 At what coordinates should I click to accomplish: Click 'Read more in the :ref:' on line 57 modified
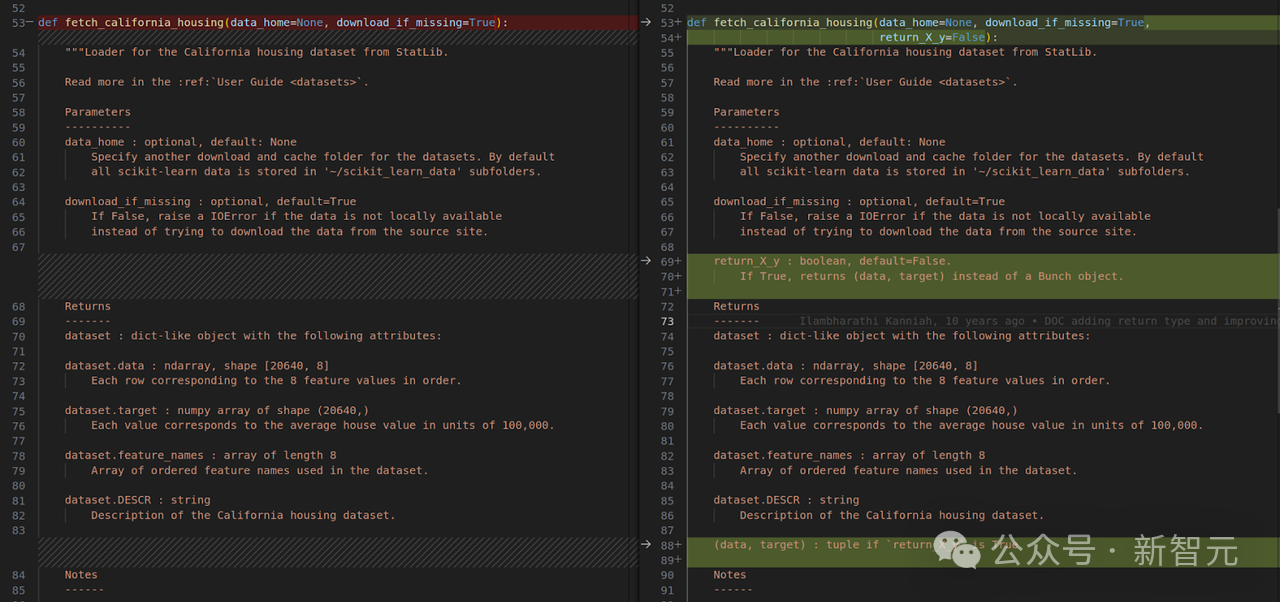(786, 82)
